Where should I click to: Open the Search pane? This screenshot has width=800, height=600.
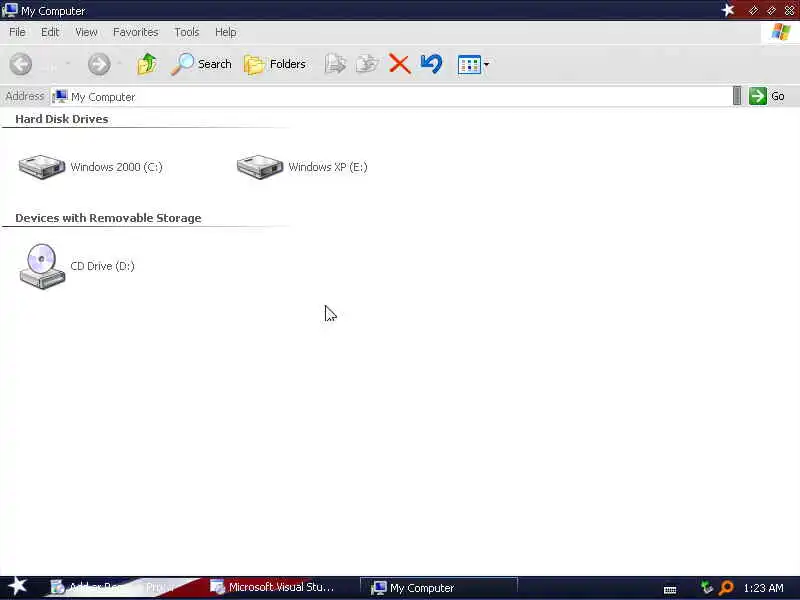pyautogui.click(x=201, y=64)
